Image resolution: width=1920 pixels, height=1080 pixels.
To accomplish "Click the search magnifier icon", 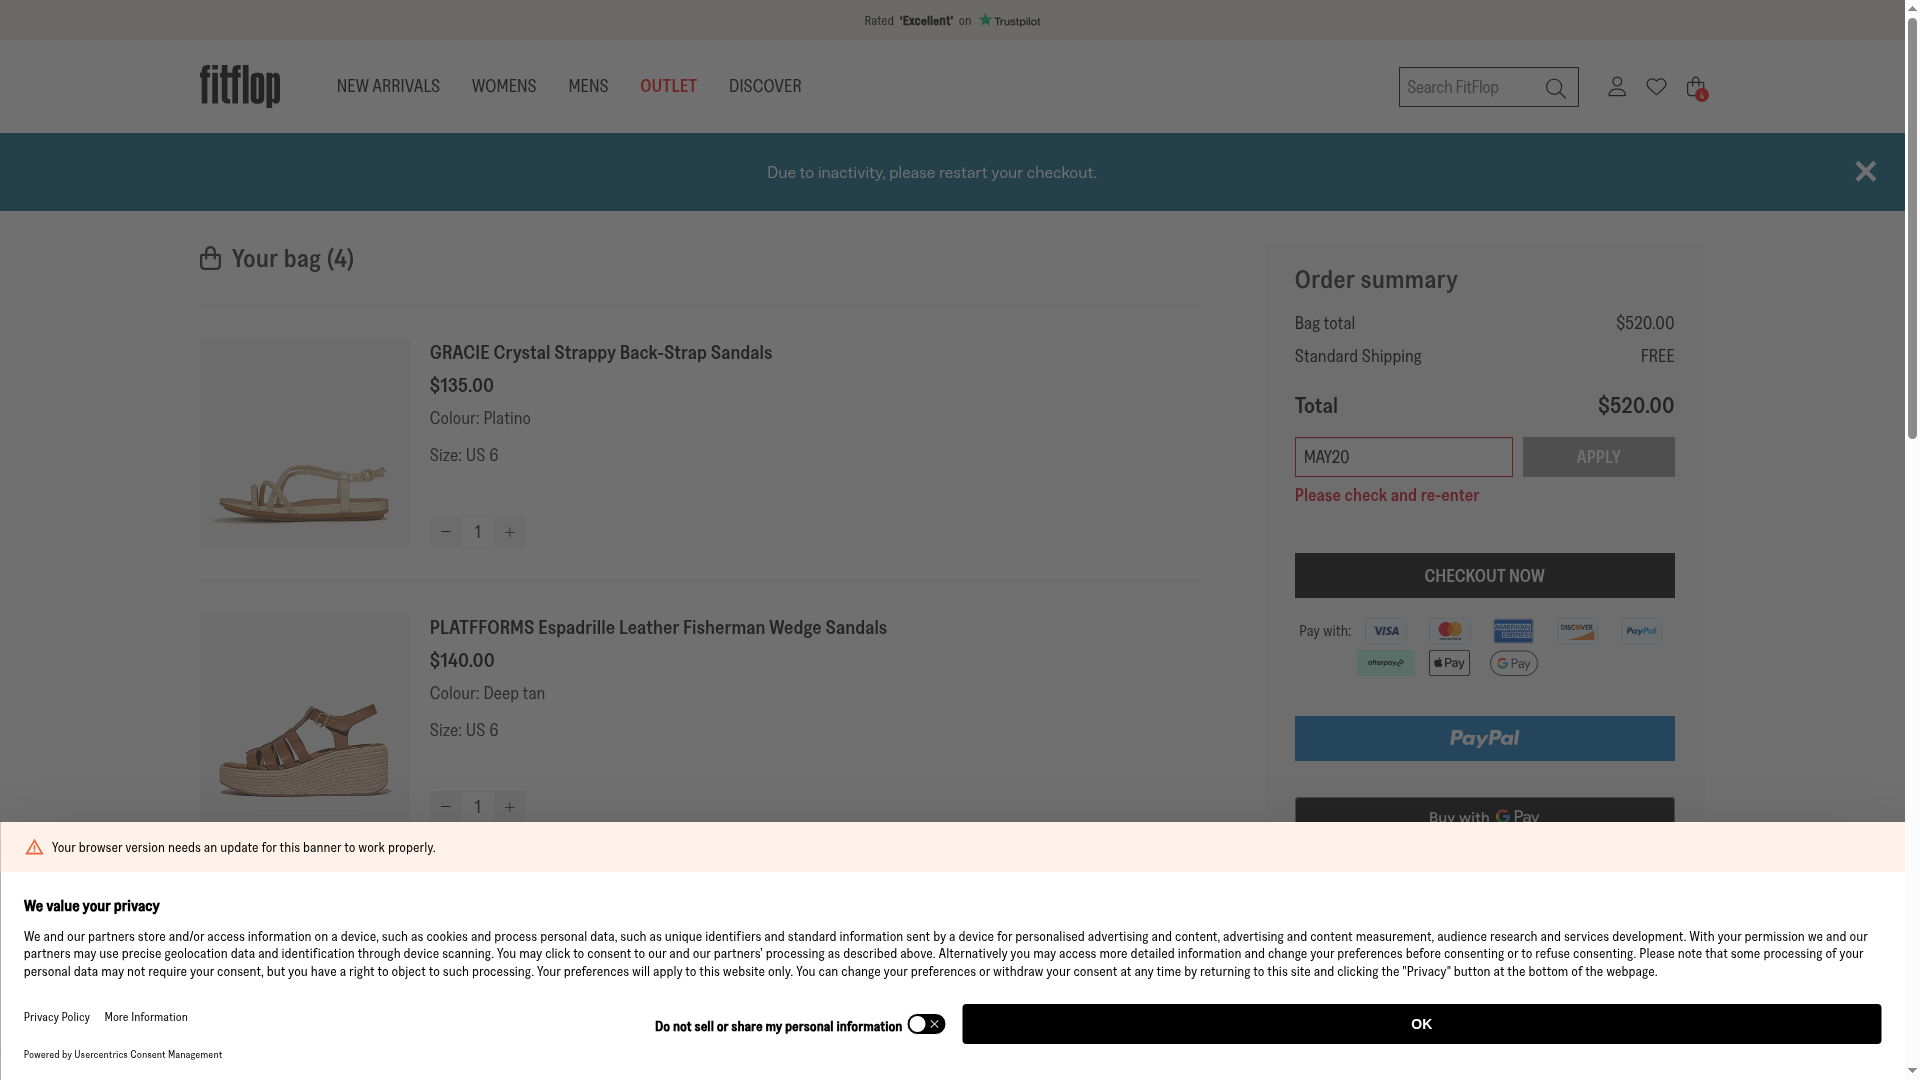I will pos(1555,88).
